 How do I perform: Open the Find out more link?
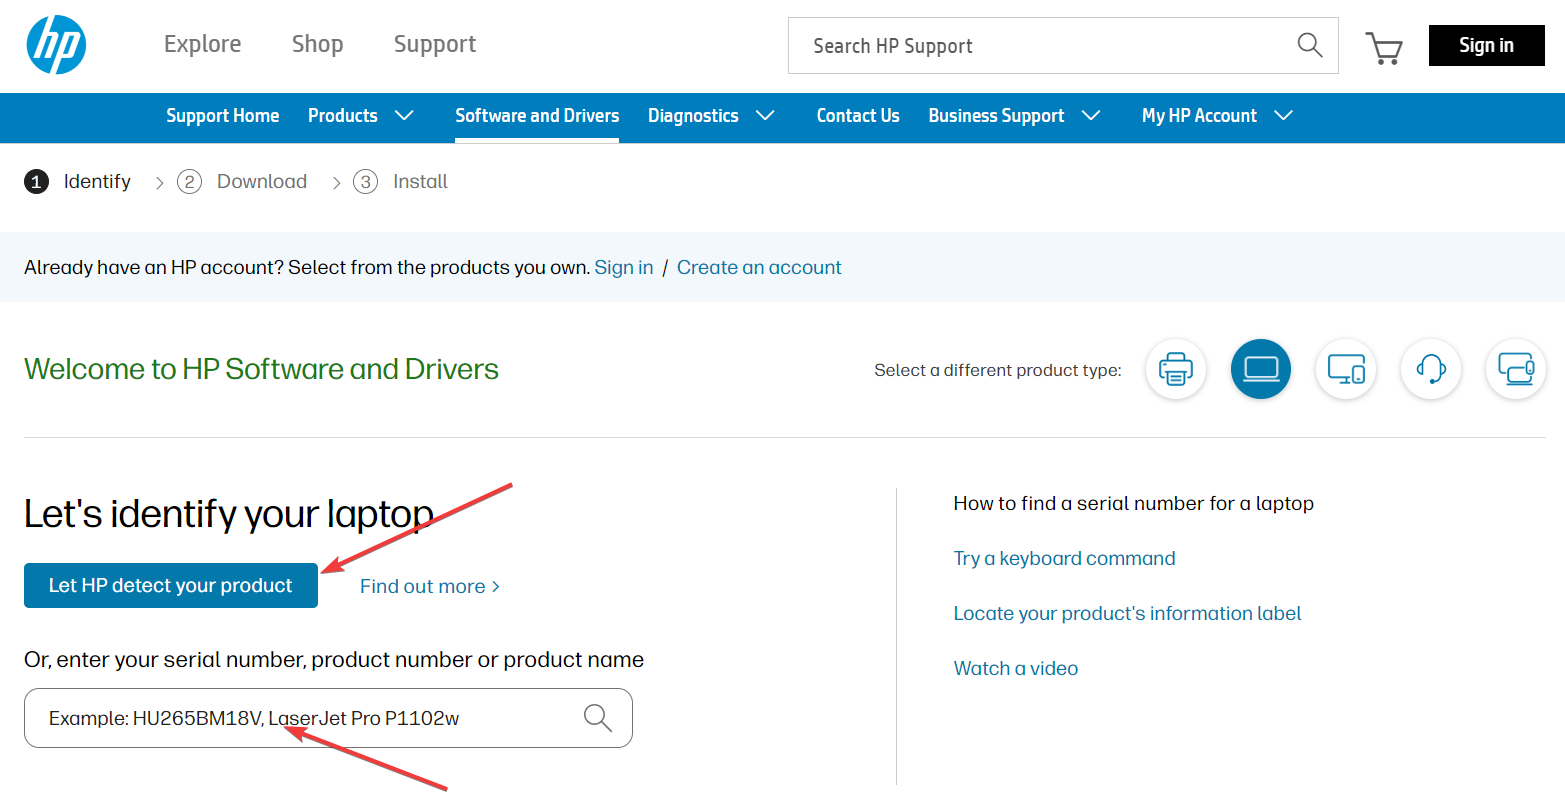pos(430,587)
